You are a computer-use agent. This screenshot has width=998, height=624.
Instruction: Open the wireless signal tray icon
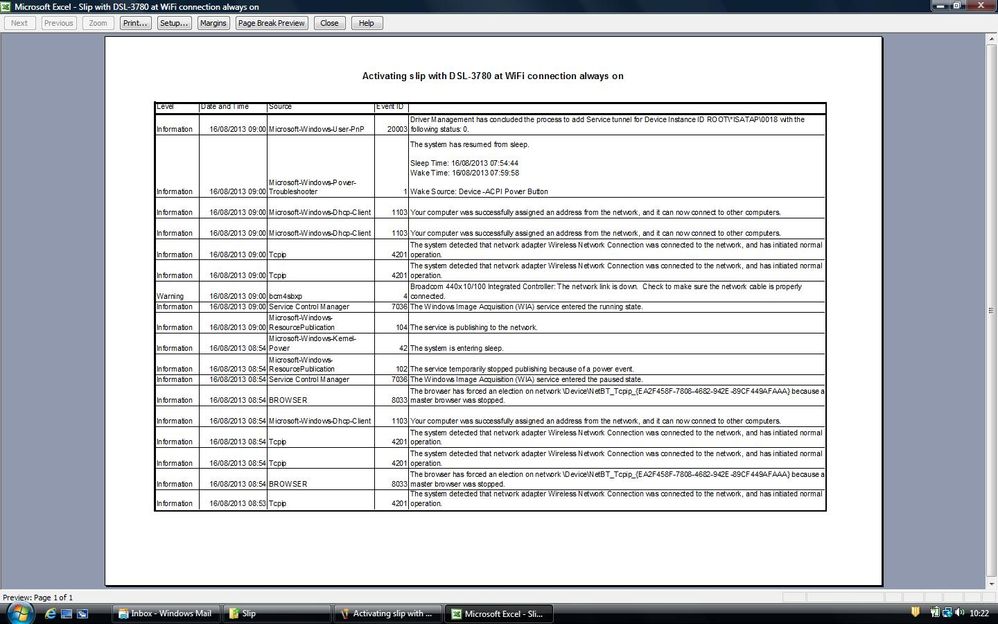point(934,613)
